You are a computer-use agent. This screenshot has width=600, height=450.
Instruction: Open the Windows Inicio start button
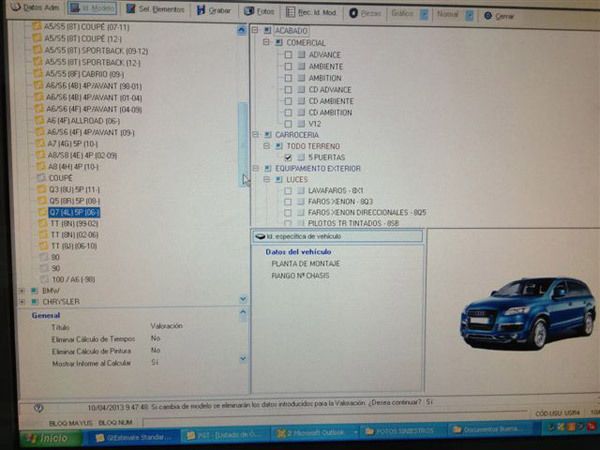(x=51, y=439)
